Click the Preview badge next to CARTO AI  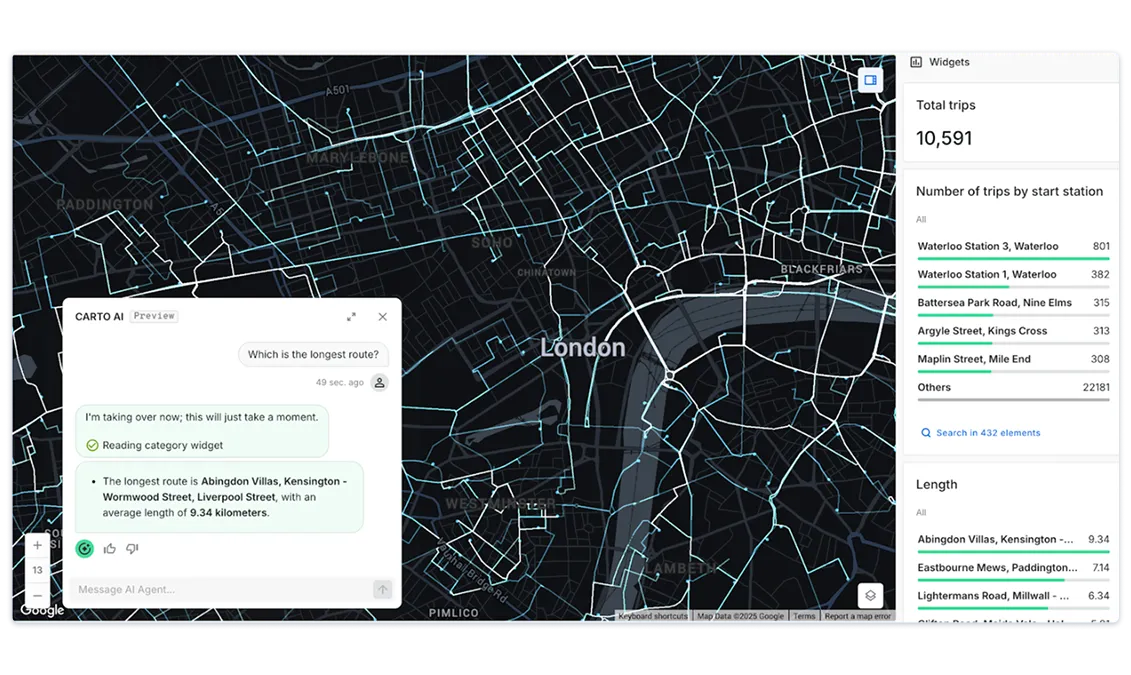click(x=153, y=315)
